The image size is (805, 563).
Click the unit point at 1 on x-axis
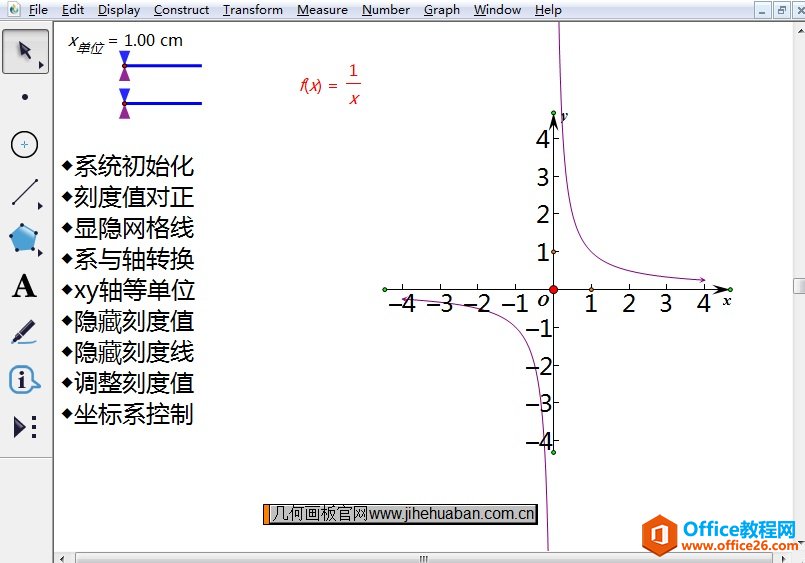coord(591,289)
